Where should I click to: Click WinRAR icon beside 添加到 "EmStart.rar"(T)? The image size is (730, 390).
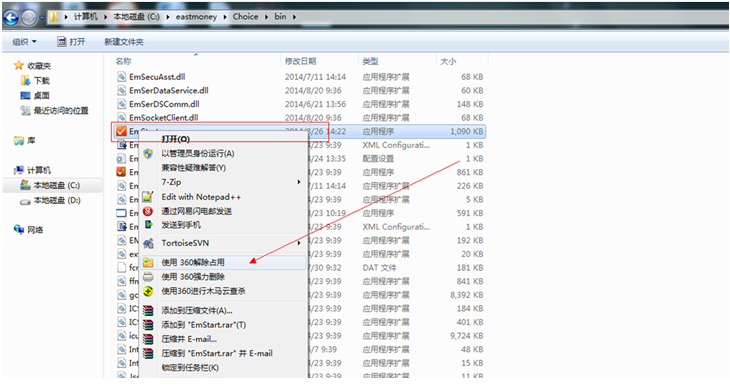pos(148,324)
